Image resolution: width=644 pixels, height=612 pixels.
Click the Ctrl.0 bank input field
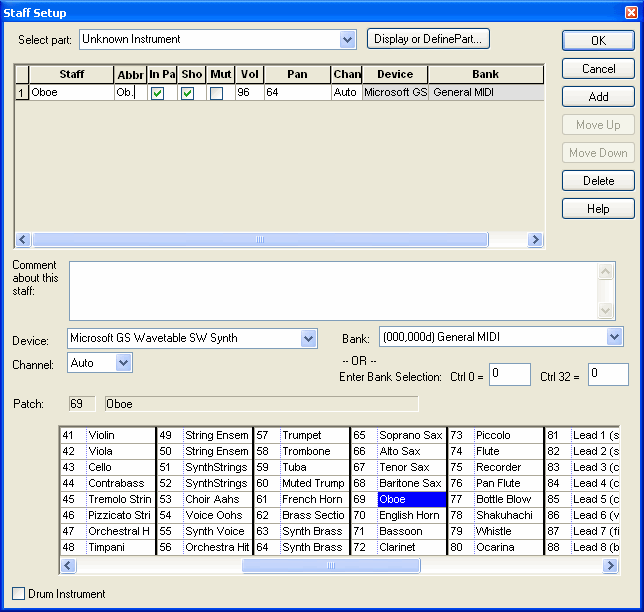pyautogui.click(x=509, y=374)
